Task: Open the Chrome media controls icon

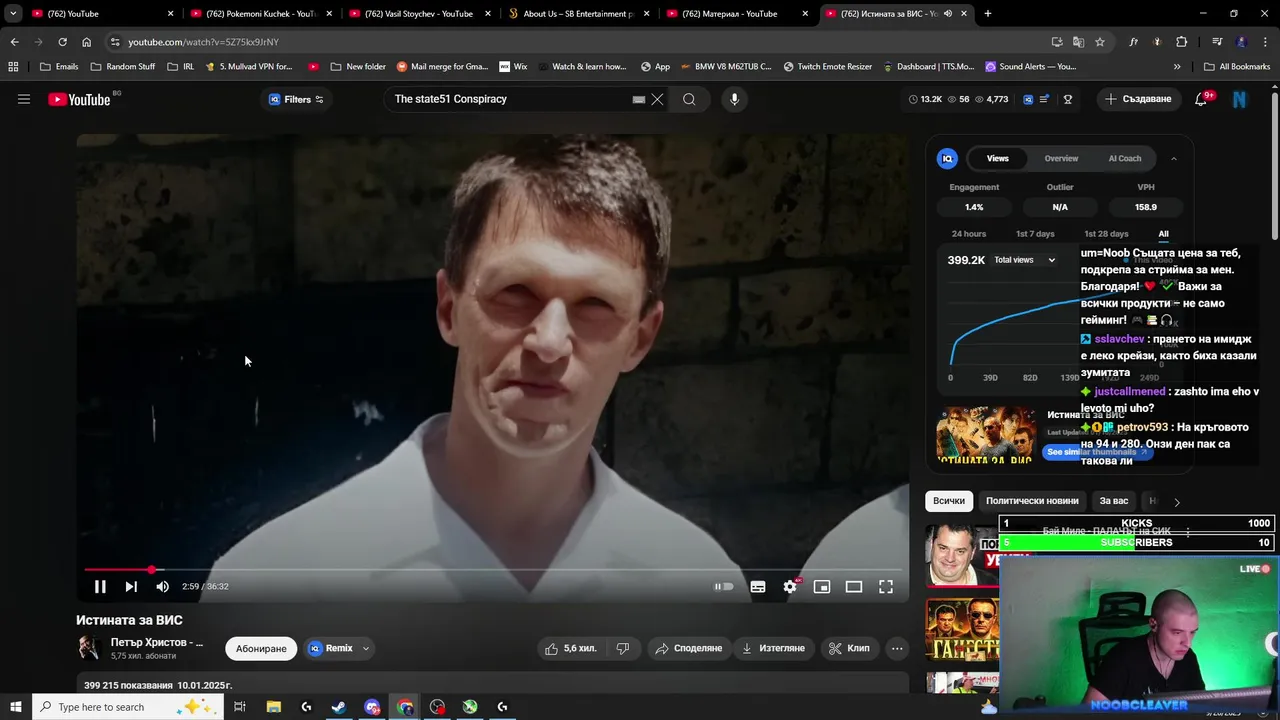Action: [1217, 42]
